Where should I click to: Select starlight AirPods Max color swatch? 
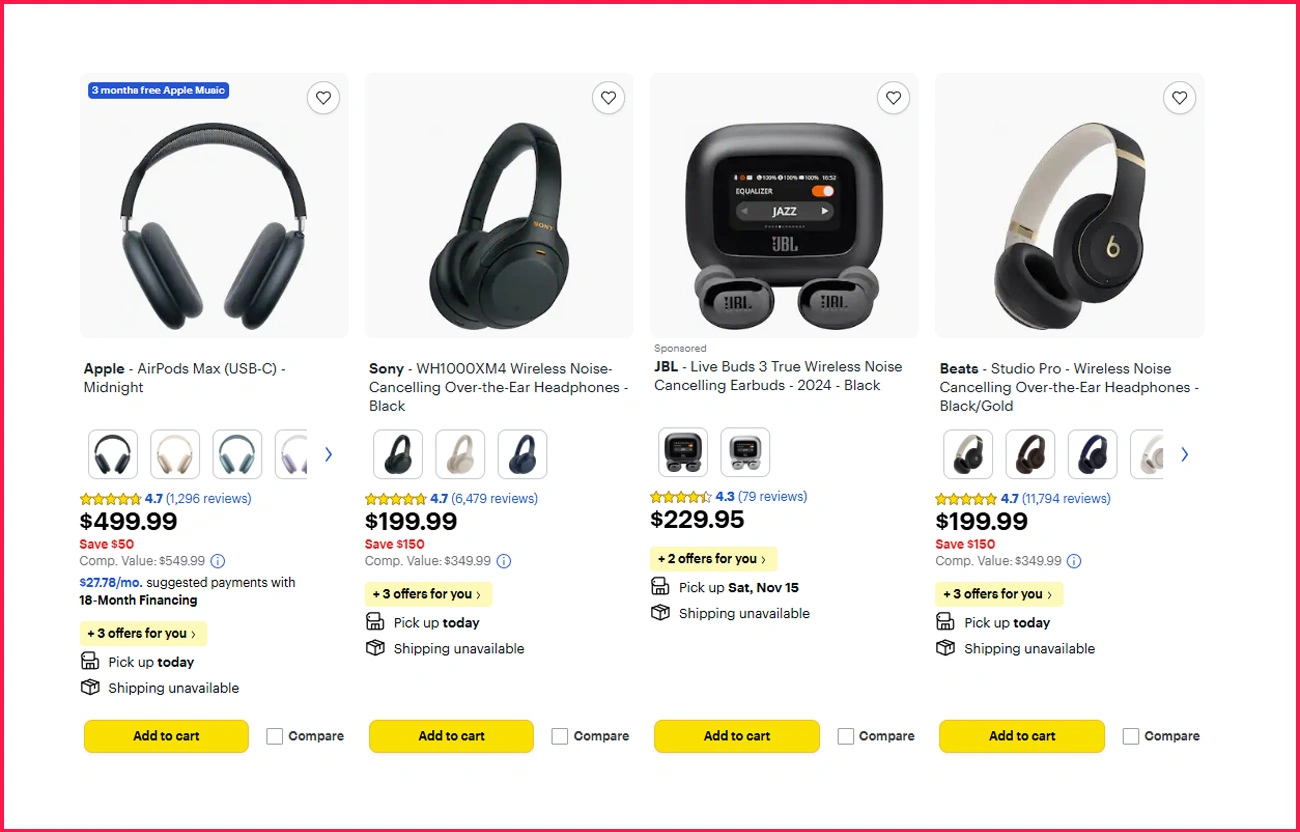coord(175,454)
